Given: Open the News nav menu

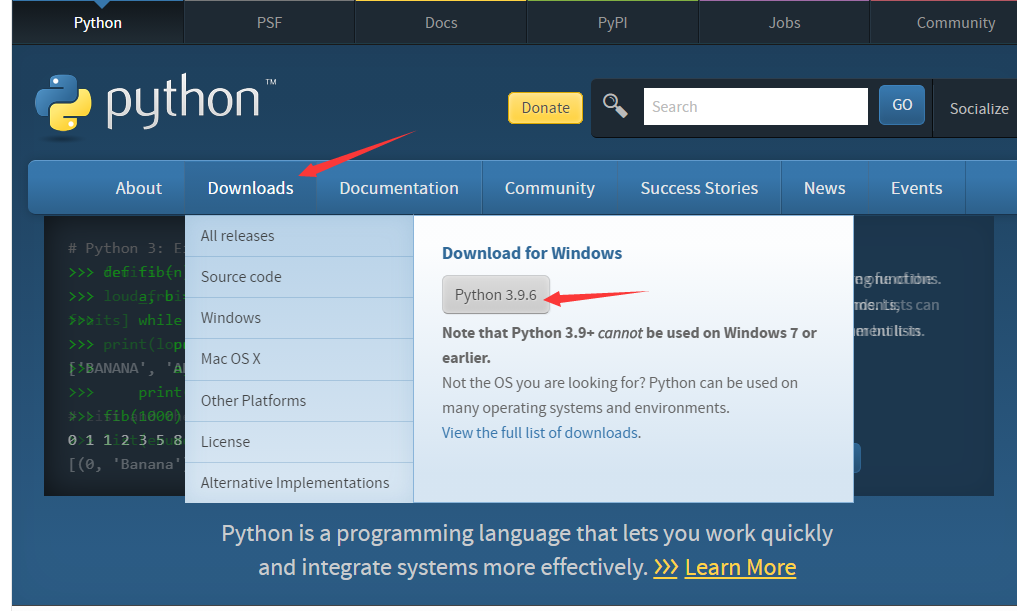Looking at the screenshot, I should coord(824,188).
